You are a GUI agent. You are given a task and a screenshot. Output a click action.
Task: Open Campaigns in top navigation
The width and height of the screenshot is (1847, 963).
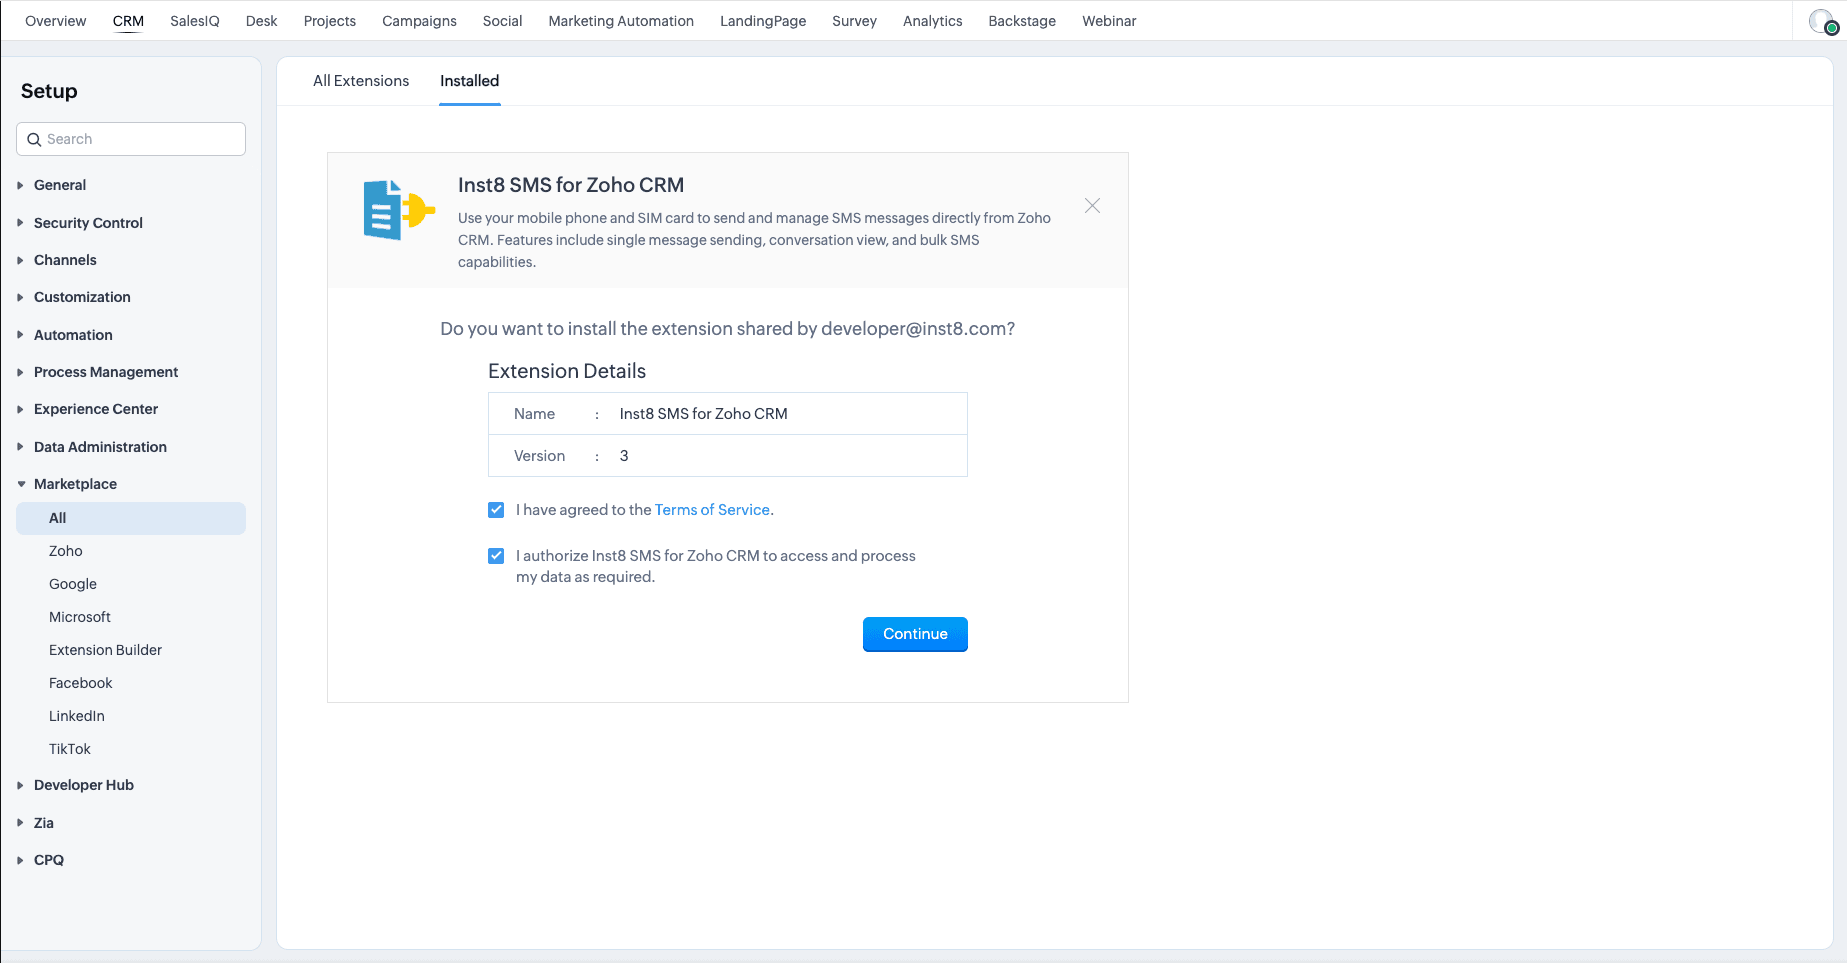click(x=419, y=21)
